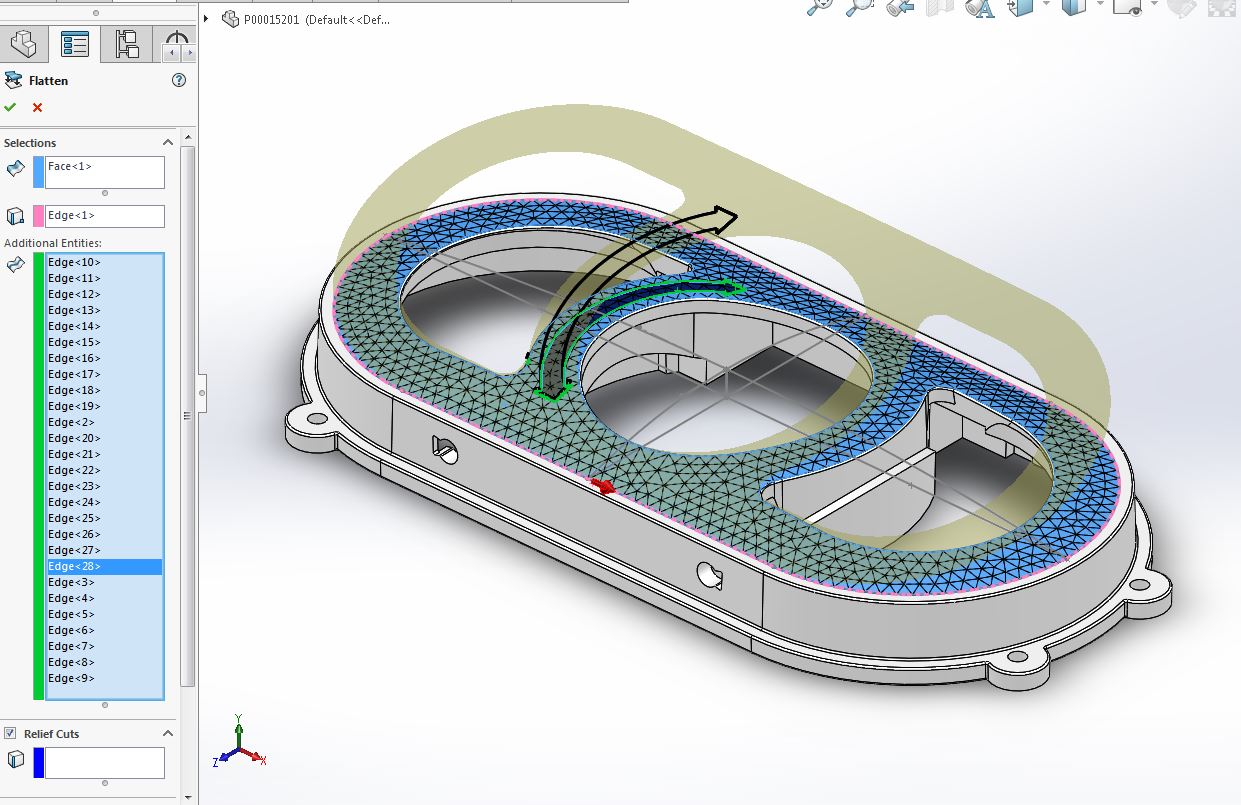
Task: Select Edge<5> in Additional Entities
Action: (x=105, y=614)
